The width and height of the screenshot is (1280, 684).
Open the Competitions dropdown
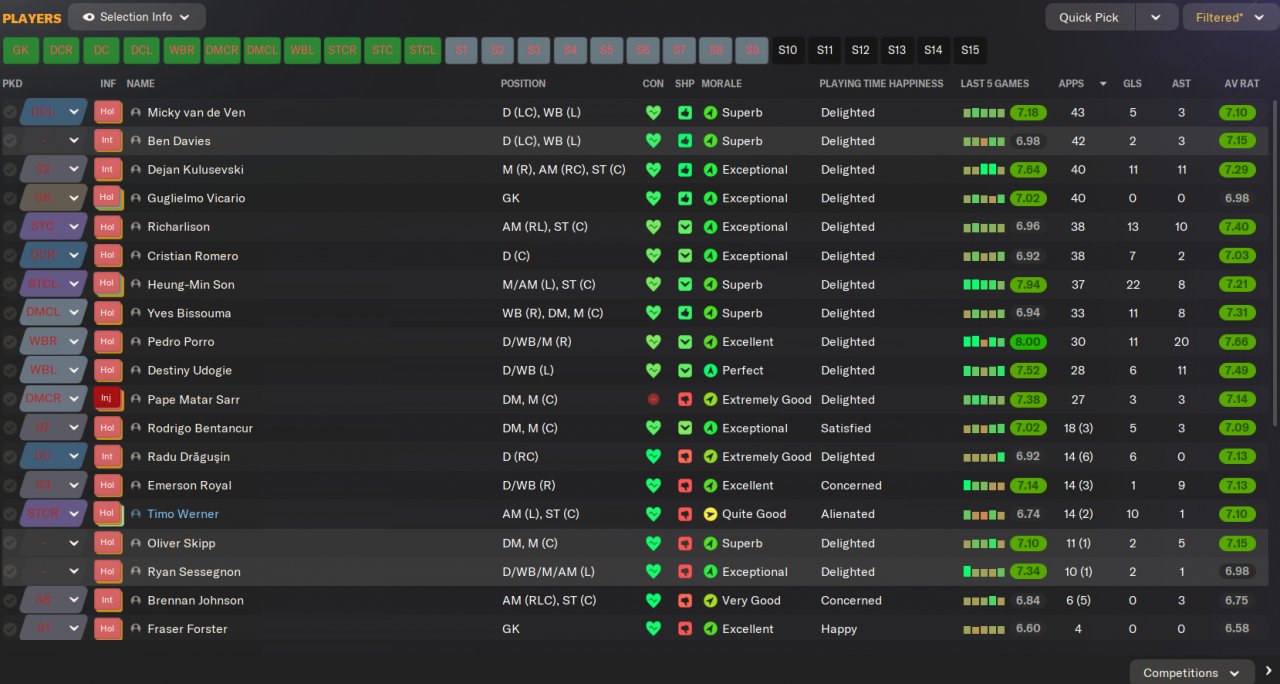[1192, 672]
